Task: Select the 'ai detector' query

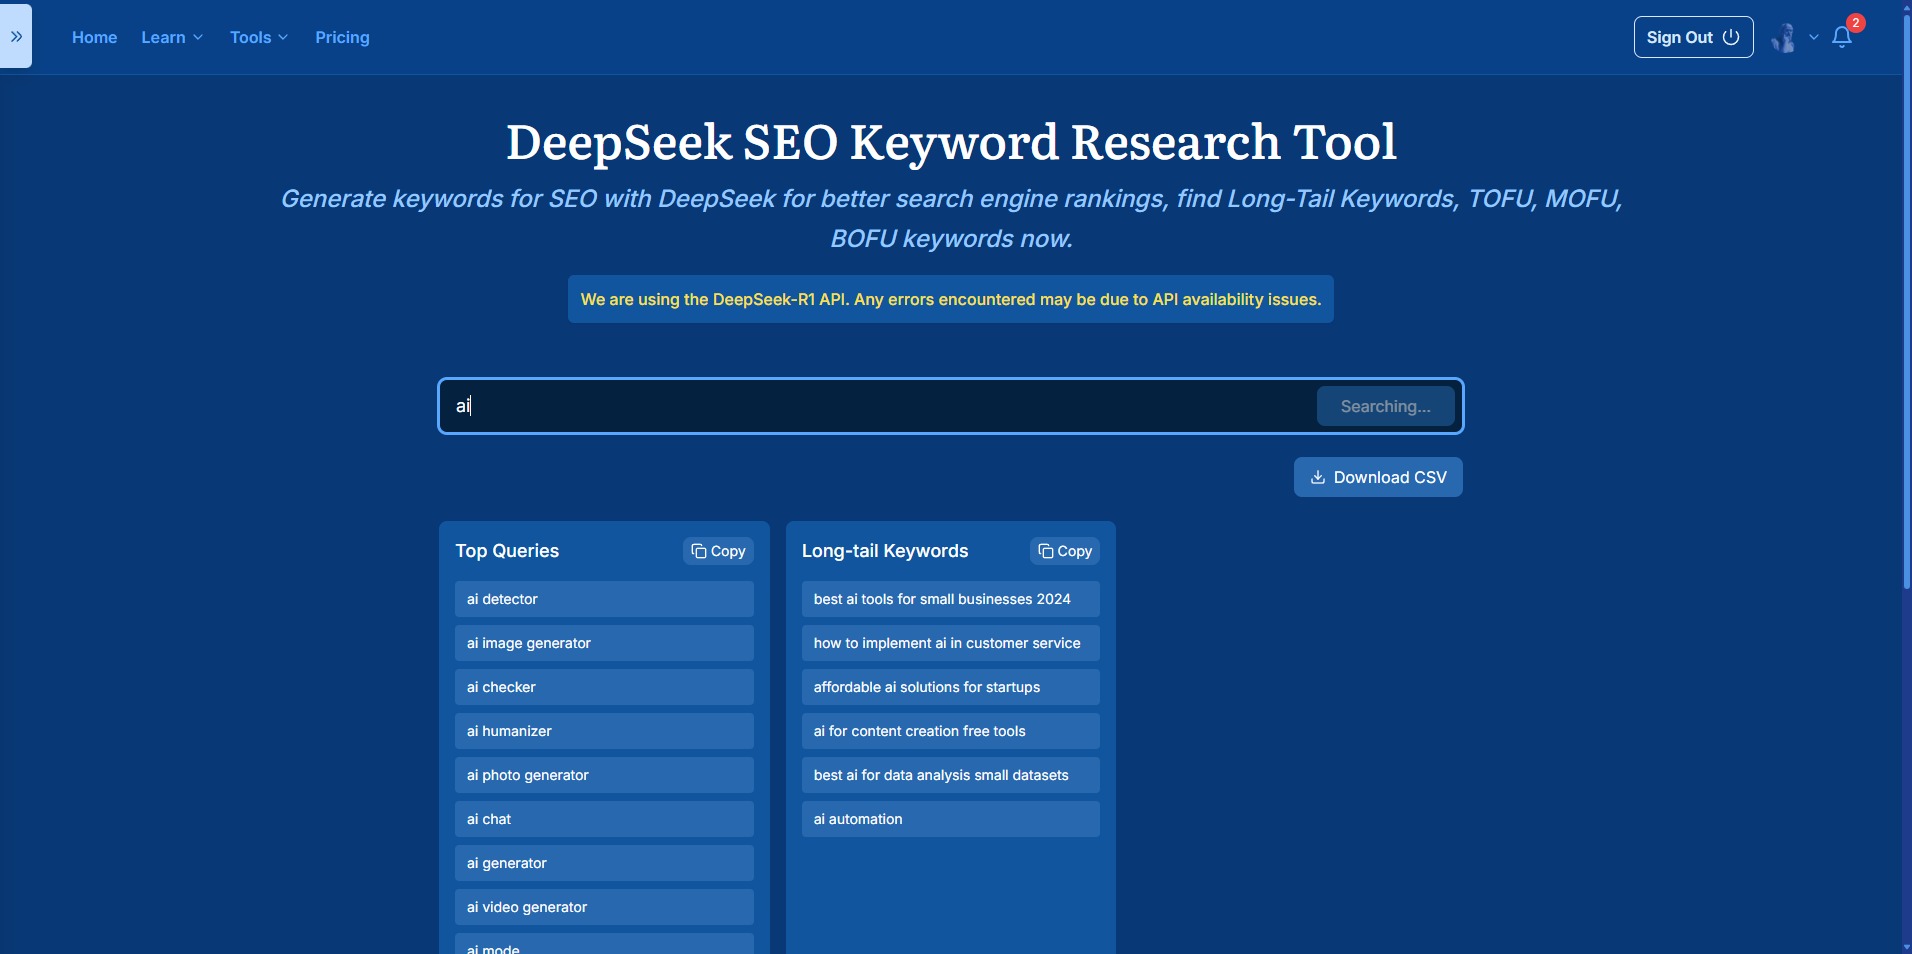Action: point(604,599)
